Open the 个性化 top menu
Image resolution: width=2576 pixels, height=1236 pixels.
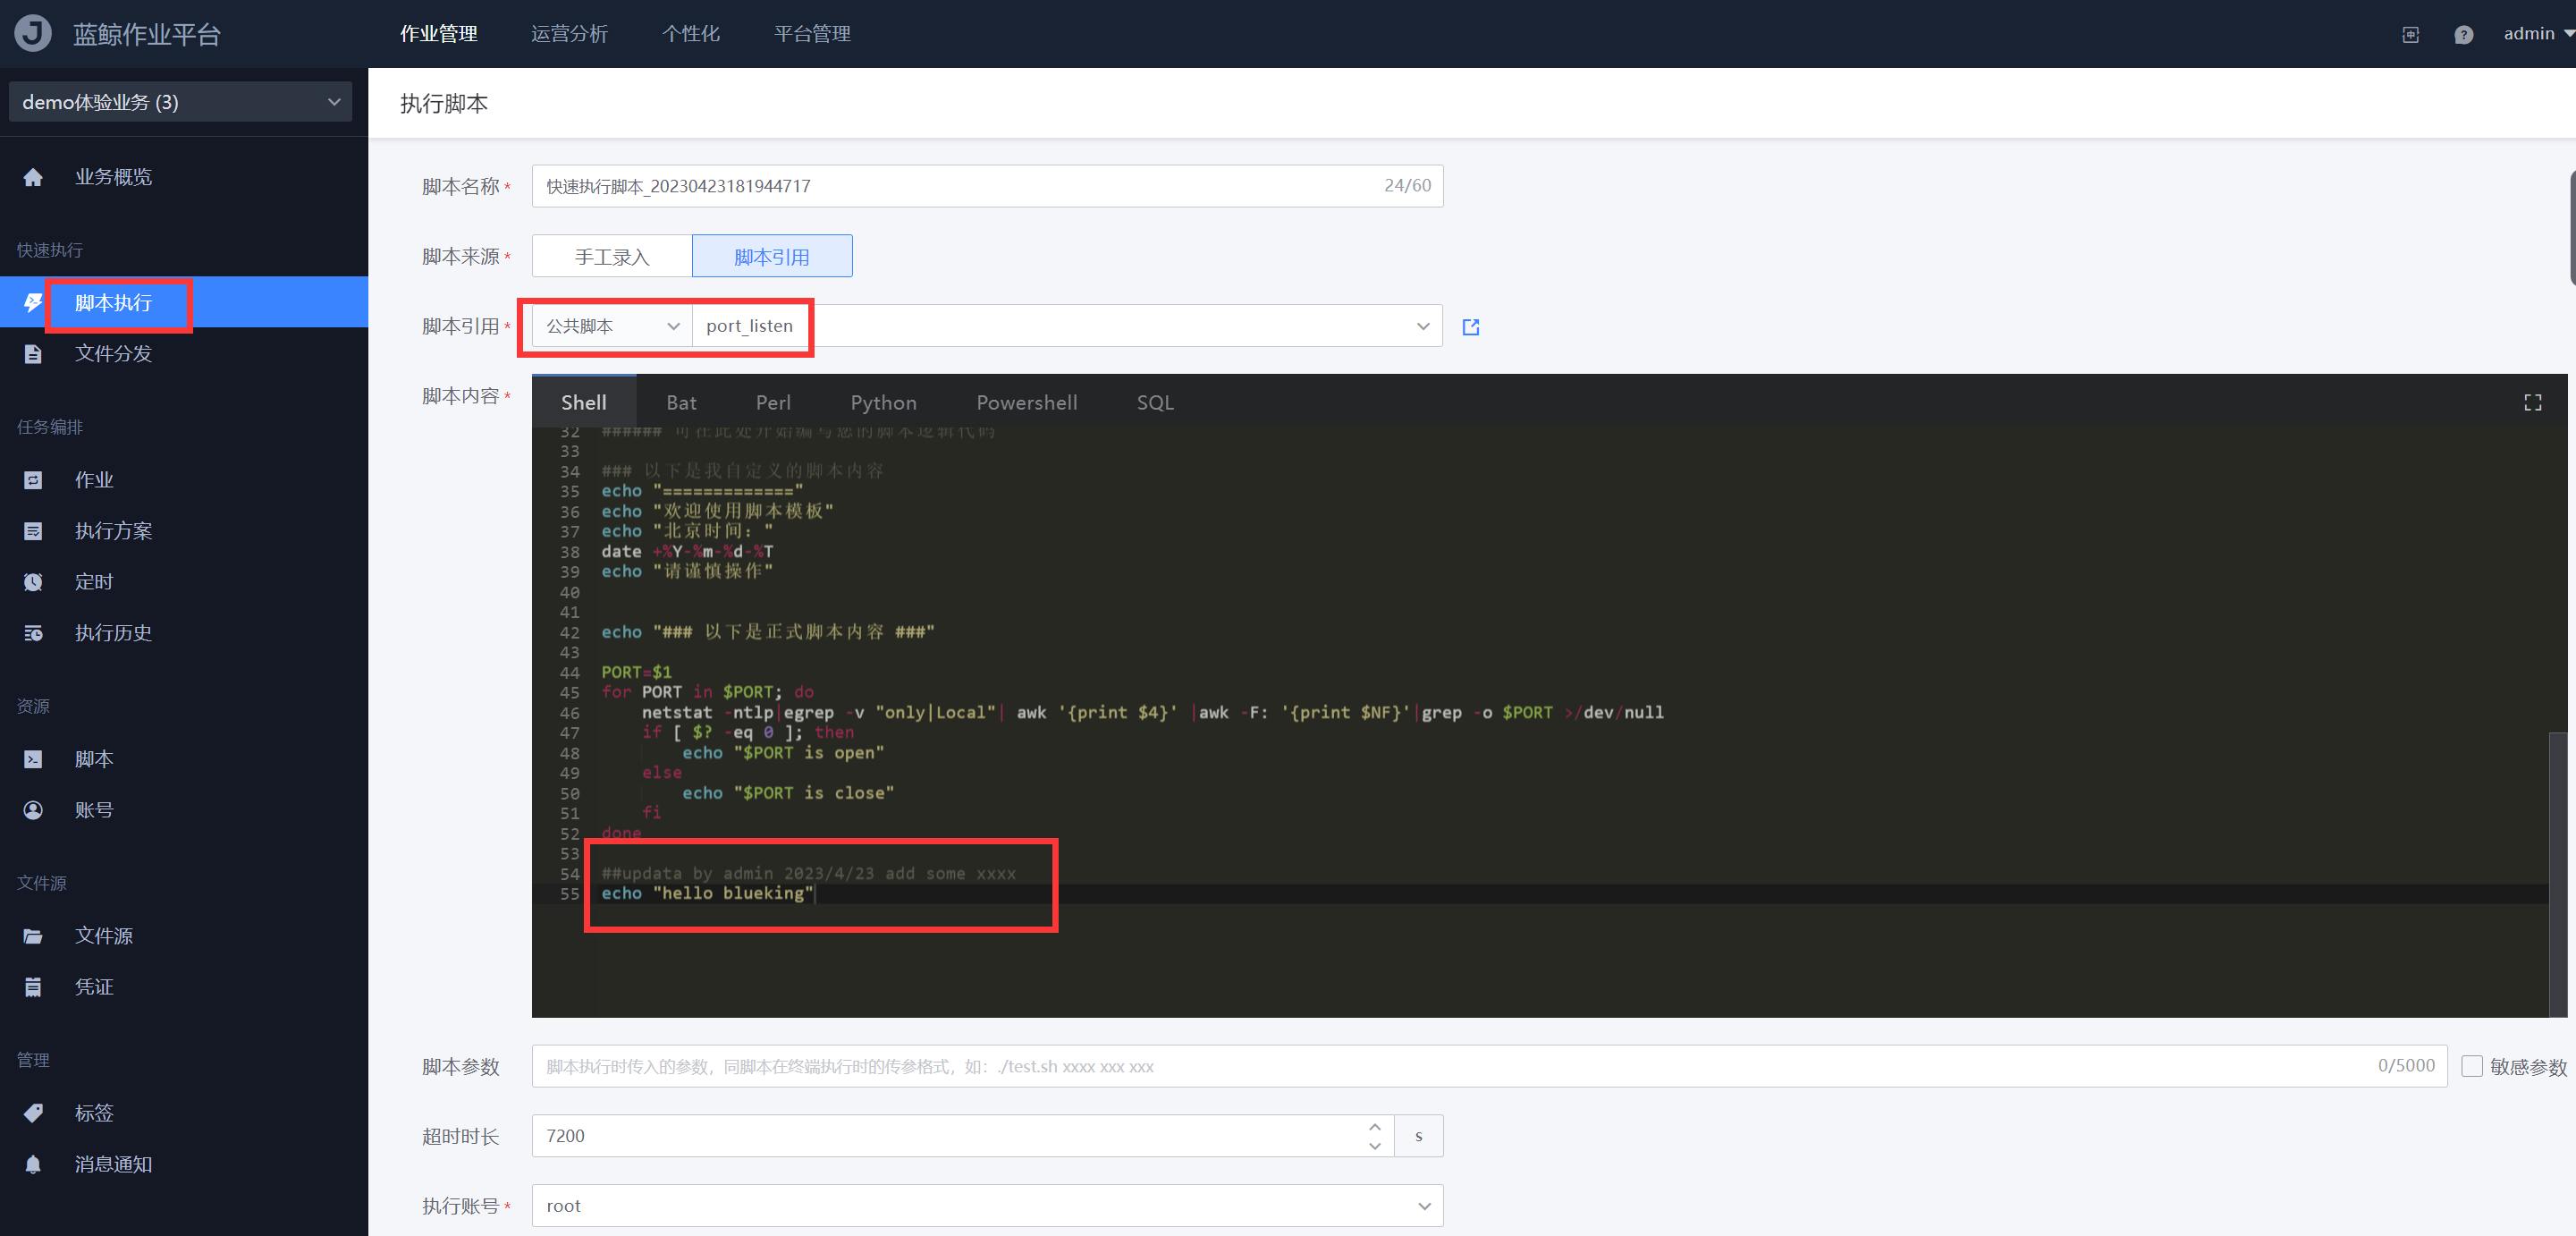[x=690, y=33]
